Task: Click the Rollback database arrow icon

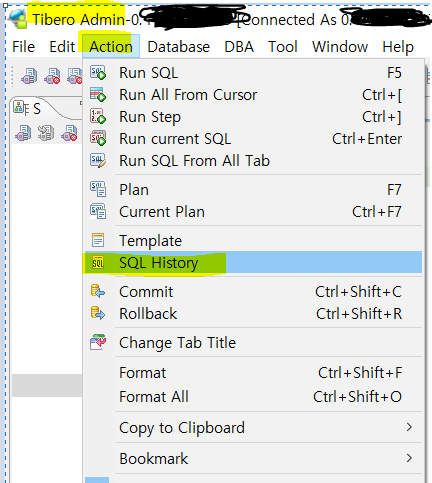Action: point(98,313)
